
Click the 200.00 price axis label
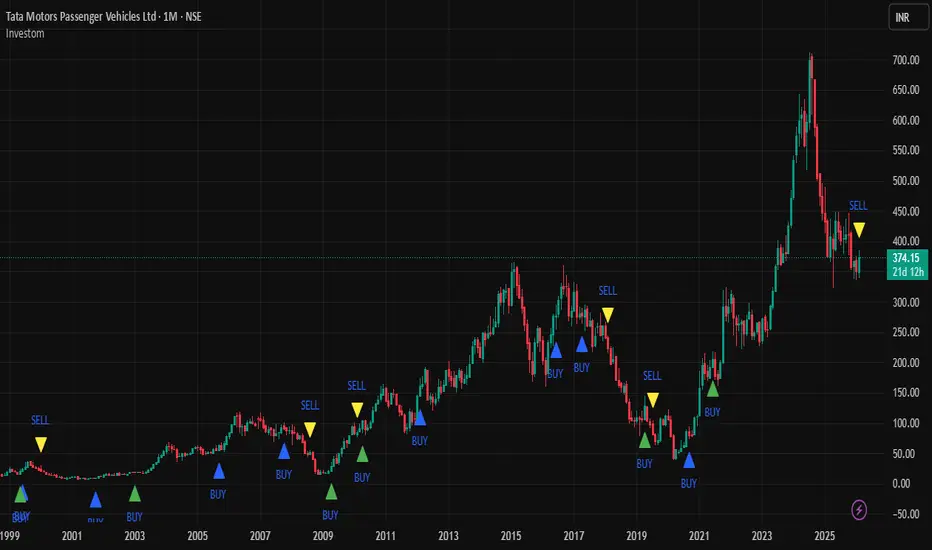point(905,363)
